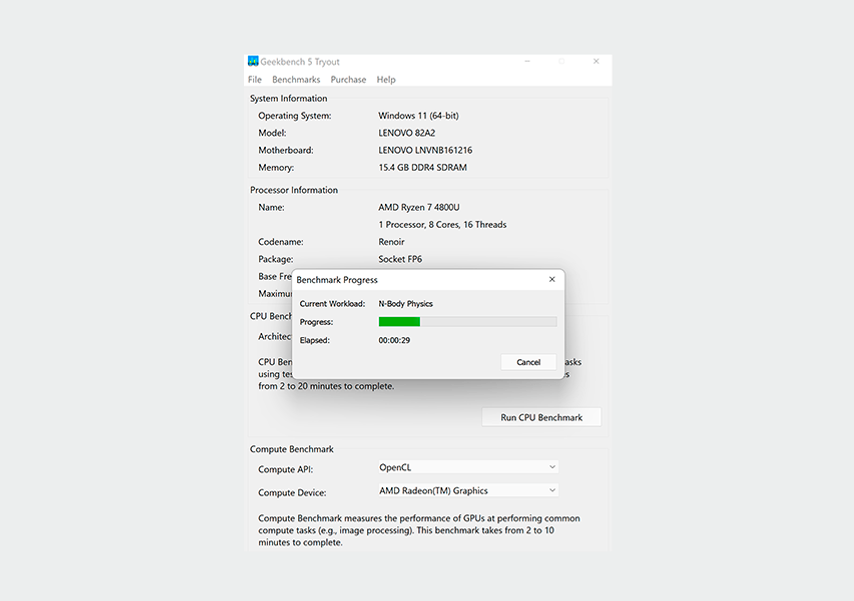Click the 'Geekbench 5 Tryout' window title
Screen dimensions: 854x601
pyautogui.click(x=300, y=62)
